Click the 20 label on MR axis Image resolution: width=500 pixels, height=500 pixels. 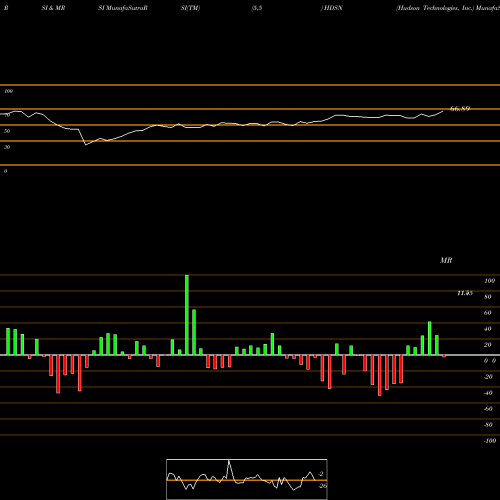pyautogui.click(x=487, y=345)
